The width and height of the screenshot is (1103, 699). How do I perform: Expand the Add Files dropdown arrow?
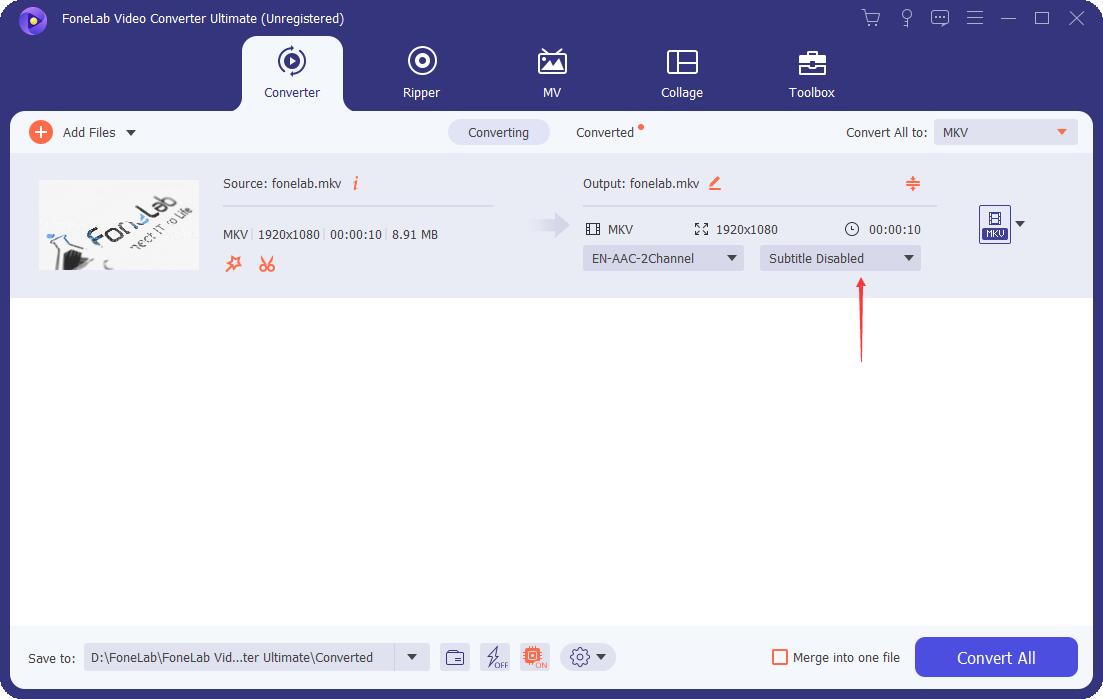pos(131,132)
